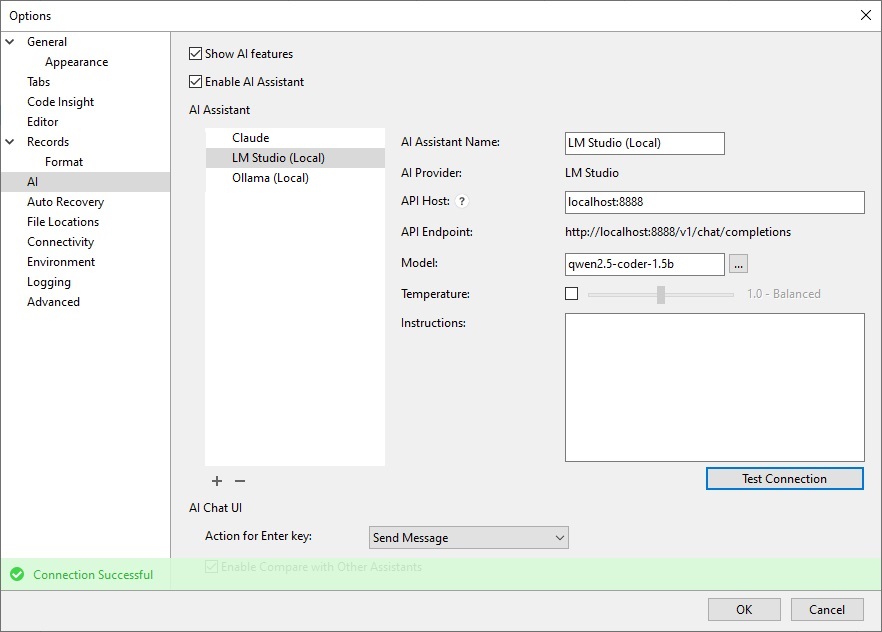Click the Instructions text area
Viewport: 882px width, 632px height.
714,387
